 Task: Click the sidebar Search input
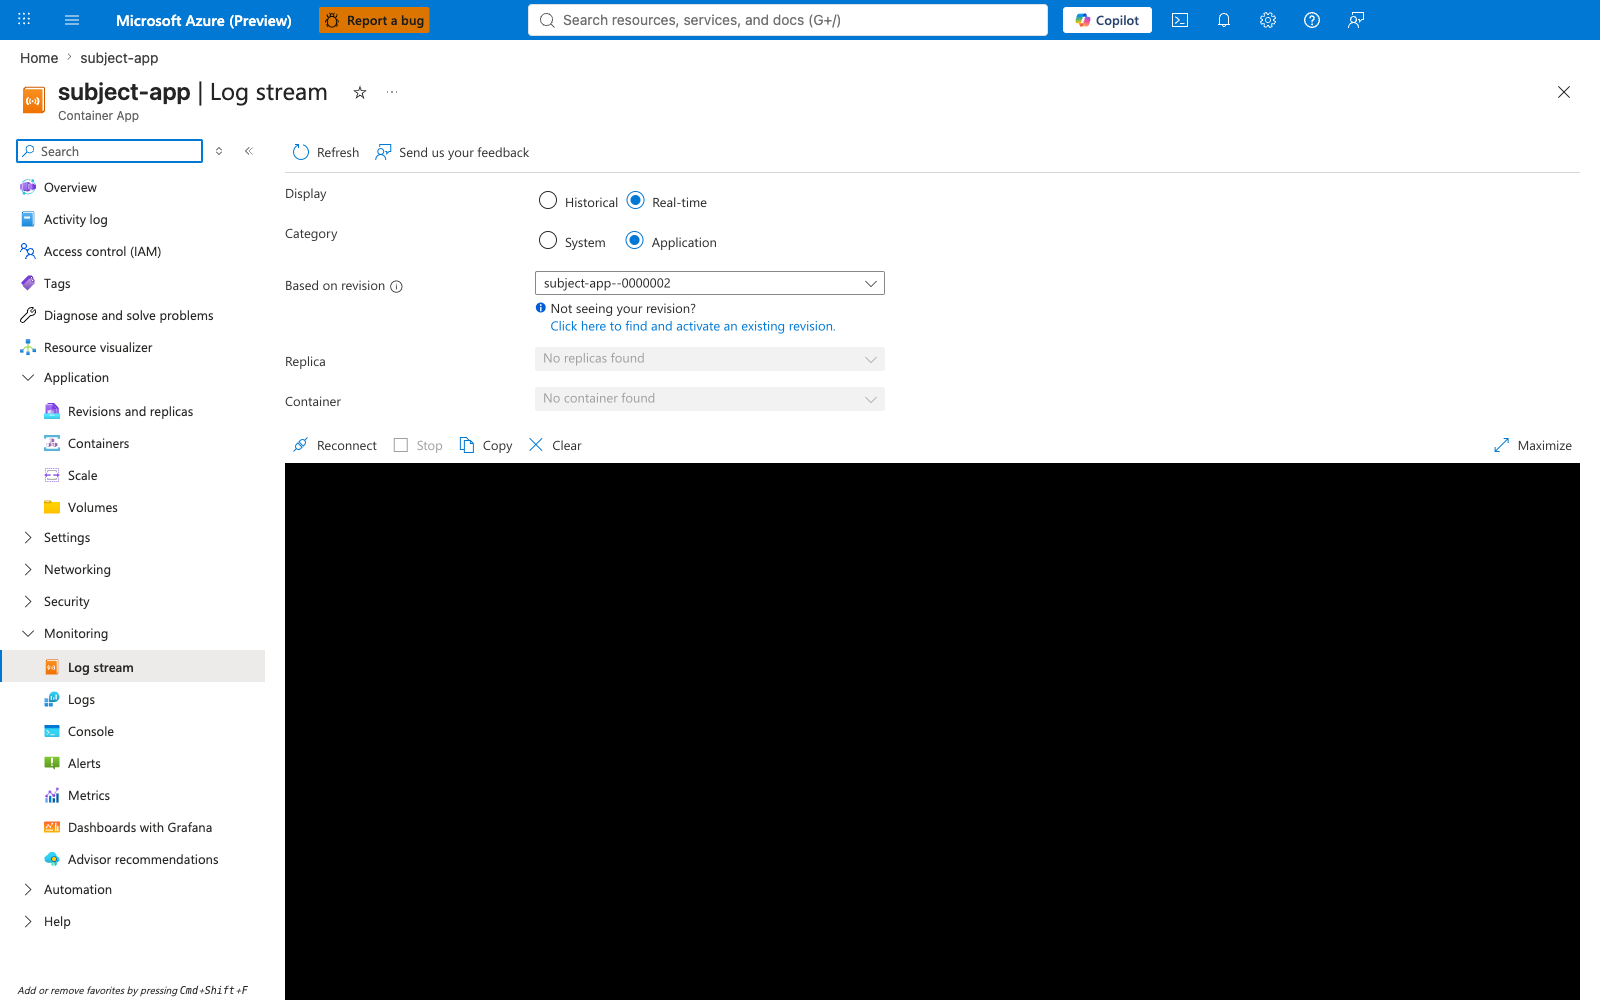(110, 151)
